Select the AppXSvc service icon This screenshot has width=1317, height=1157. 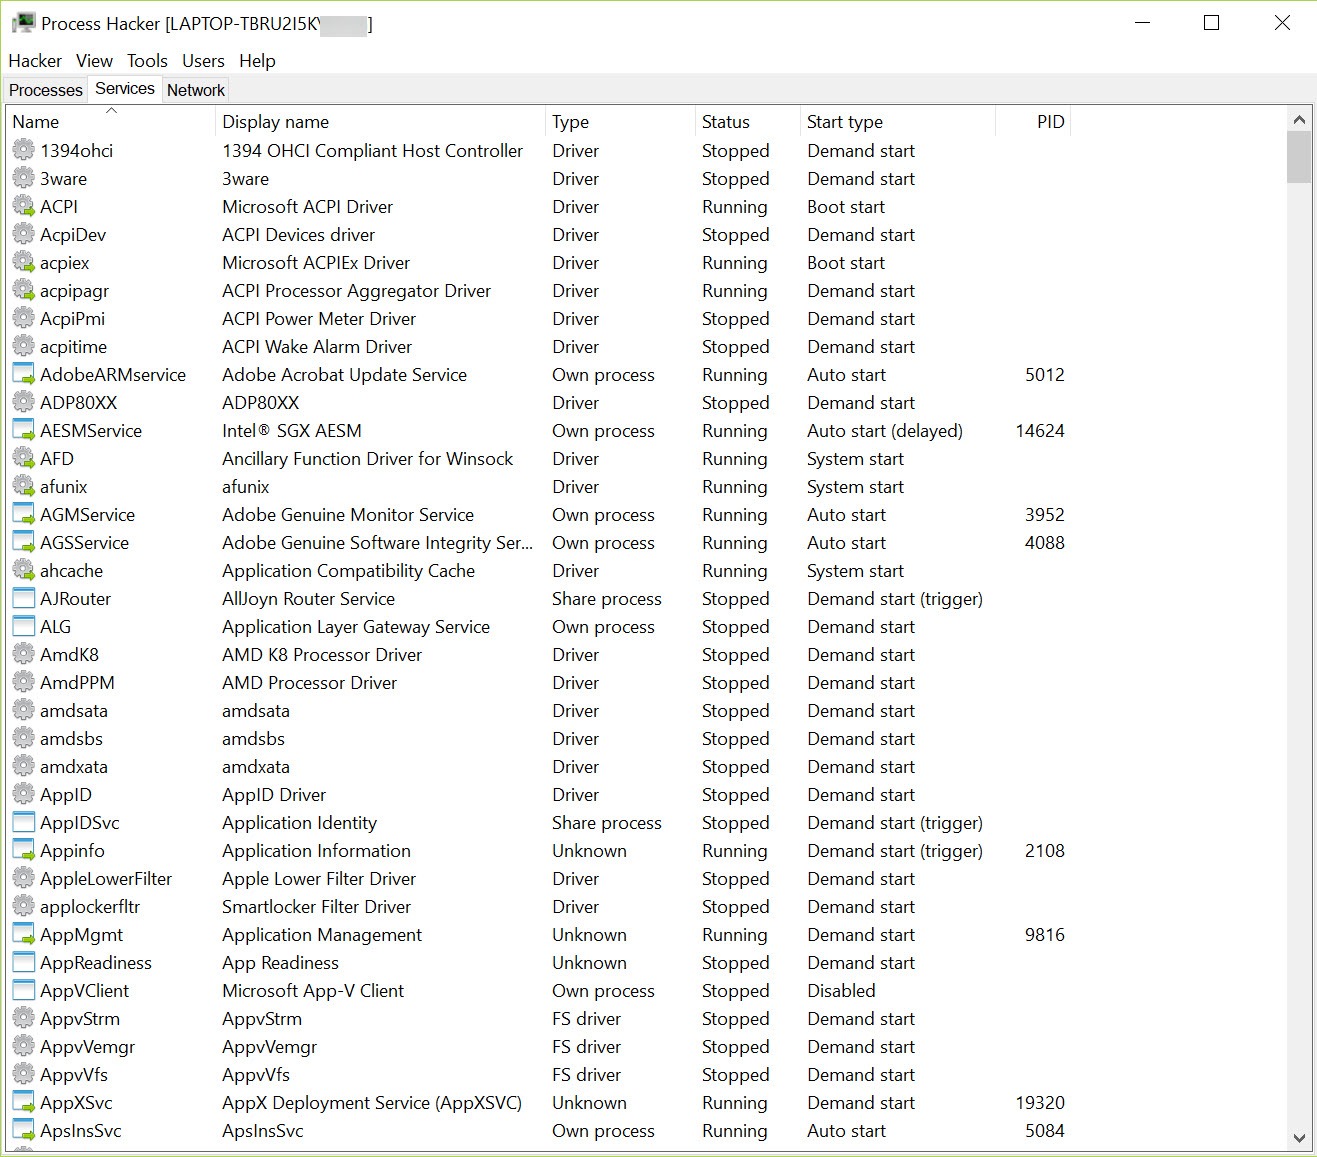pos(23,1102)
